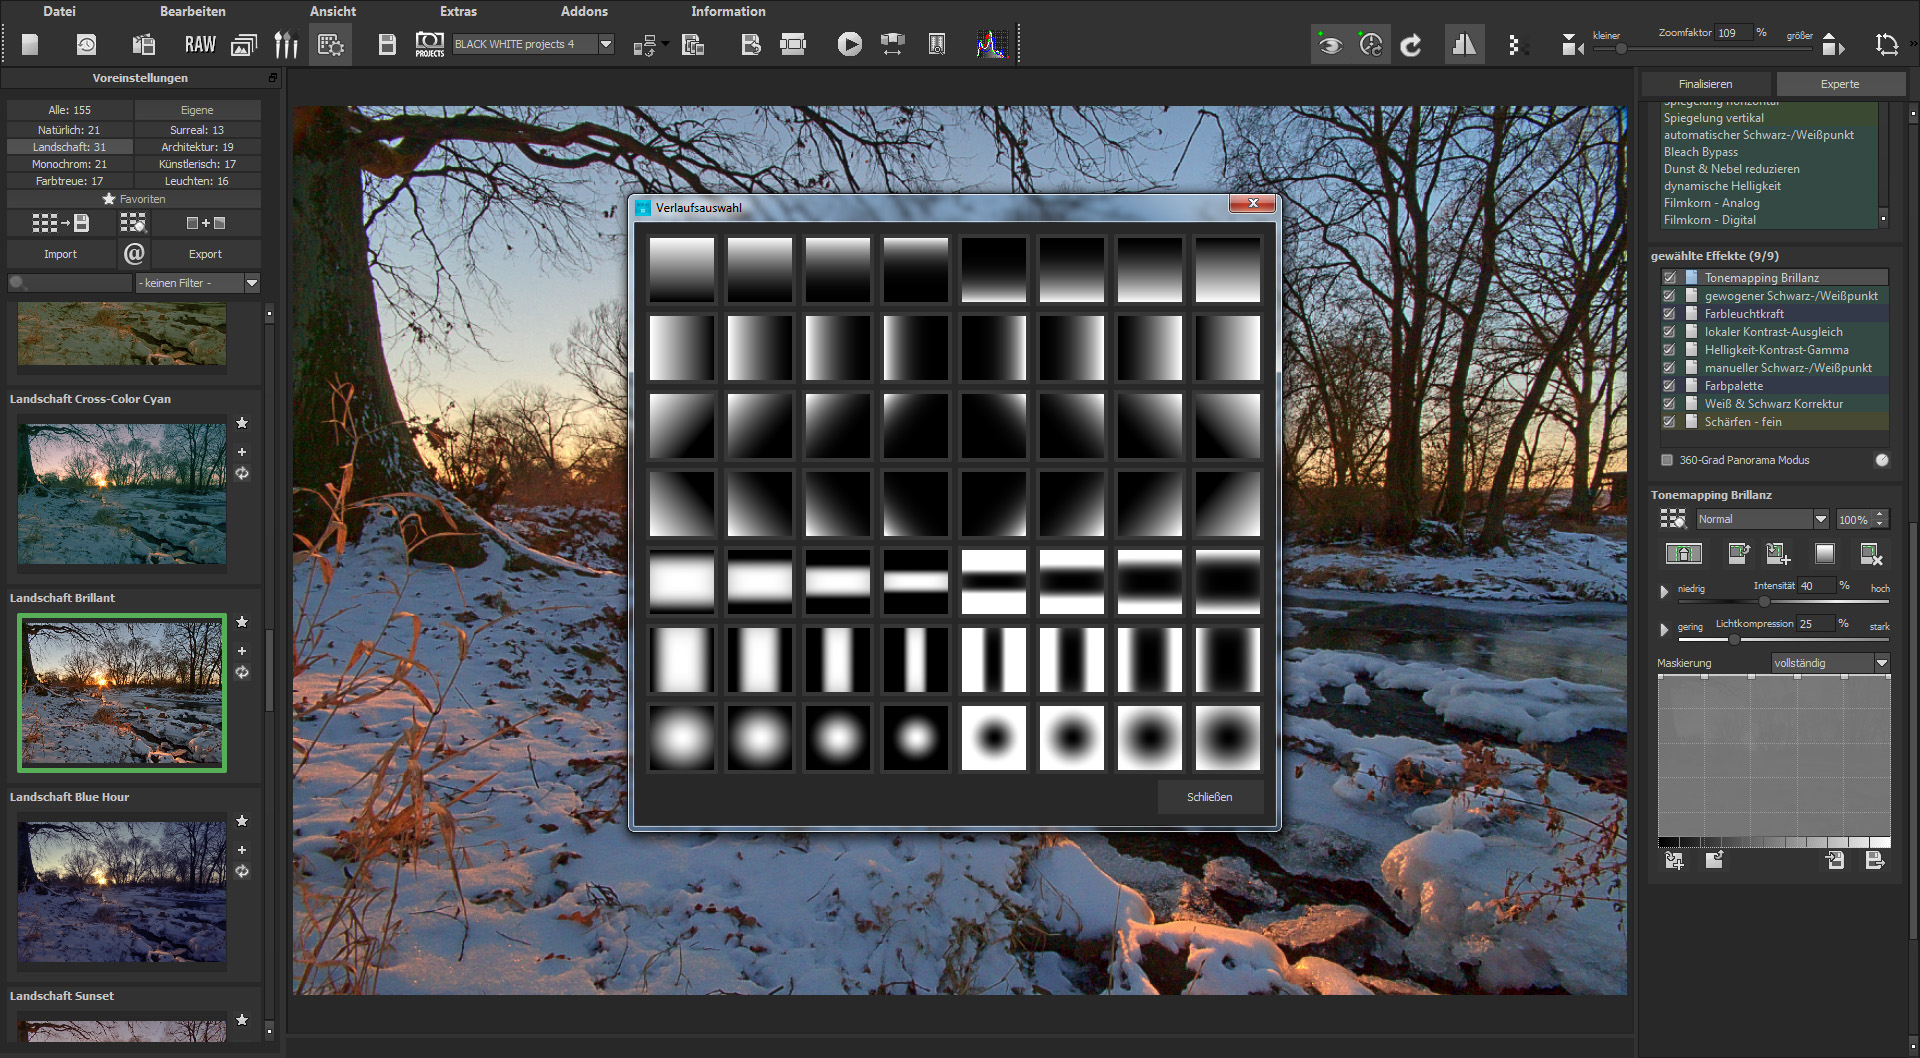The width and height of the screenshot is (1920, 1058).
Task: Click the gradient mask icon in effect panel
Action: 1824,554
